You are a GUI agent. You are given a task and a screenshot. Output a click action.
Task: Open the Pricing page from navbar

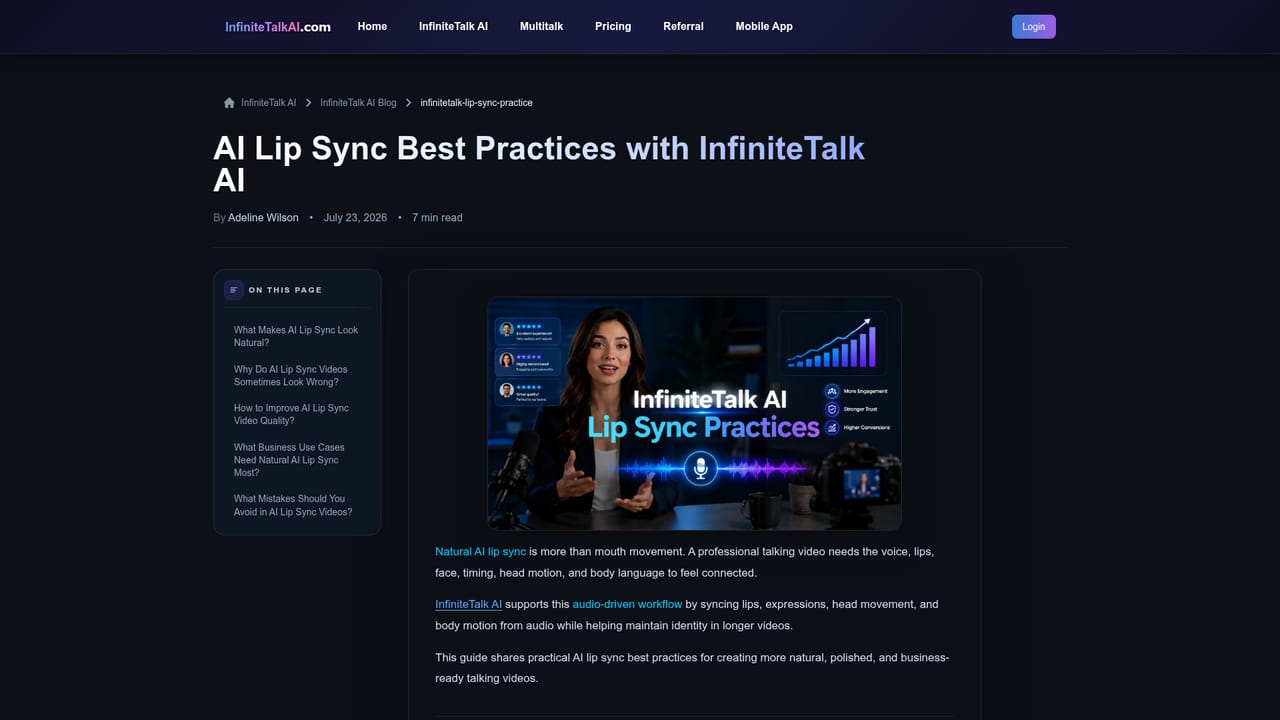click(x=613, y=27)
